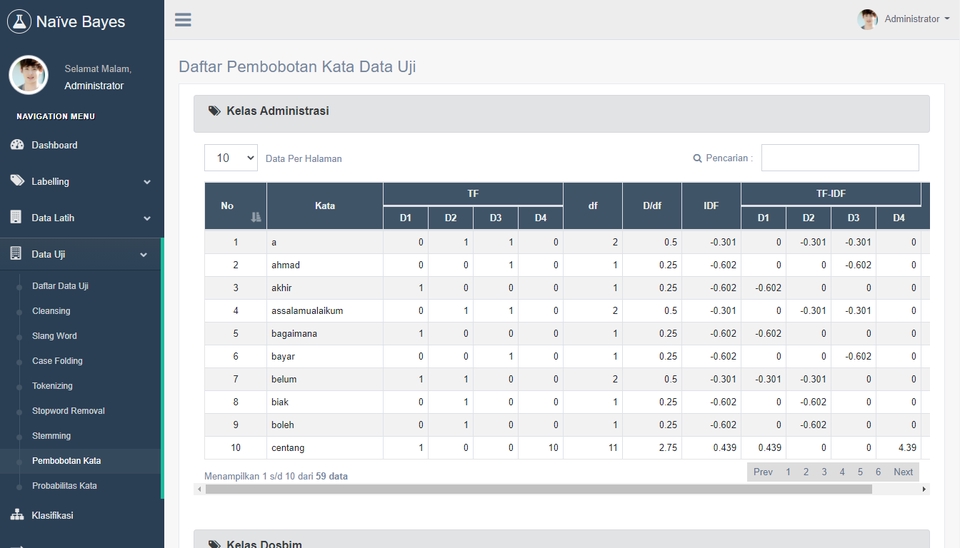Viewport: 960px width, 548px height.
Task: Click the Data Latih document icon
Action: (x=16, y=217)
